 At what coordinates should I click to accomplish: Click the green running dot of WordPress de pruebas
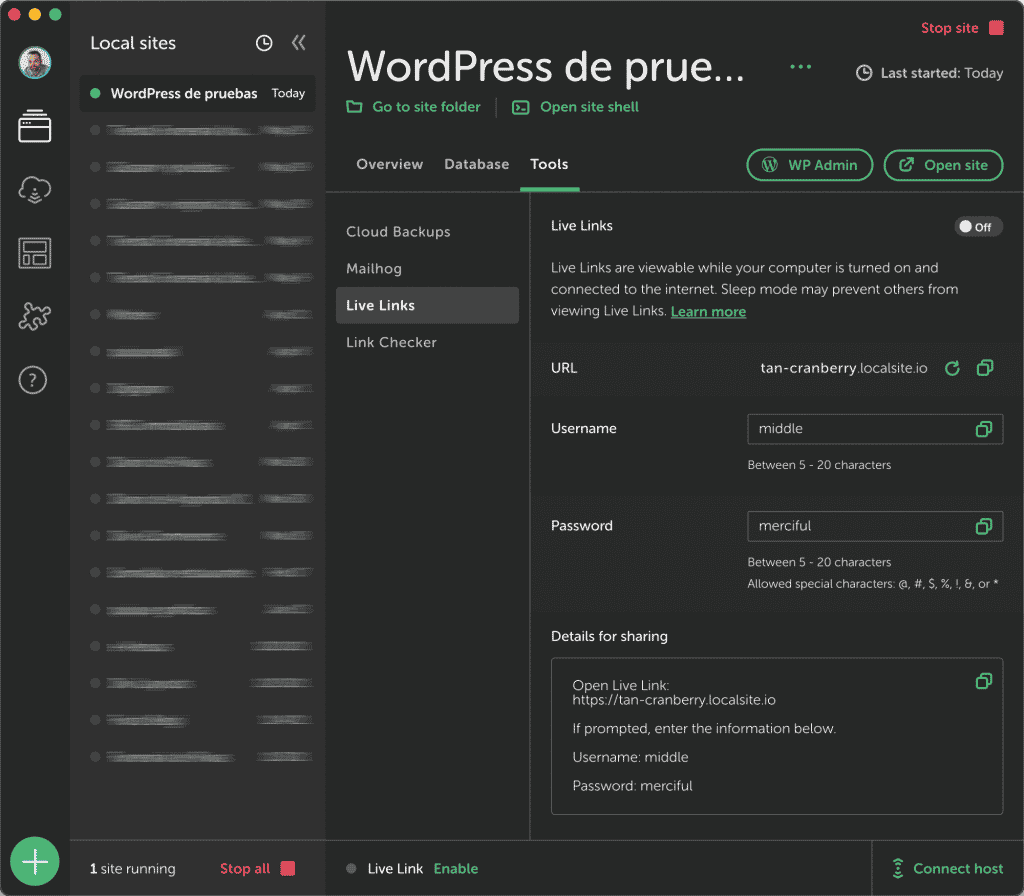pyautogui.click(x=95, y=93)
